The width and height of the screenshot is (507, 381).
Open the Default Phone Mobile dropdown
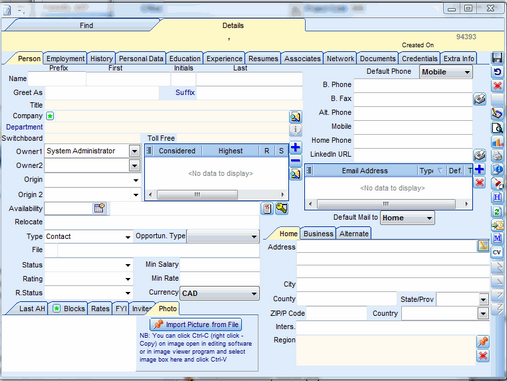pyautogui.click(x=446, y=72)
